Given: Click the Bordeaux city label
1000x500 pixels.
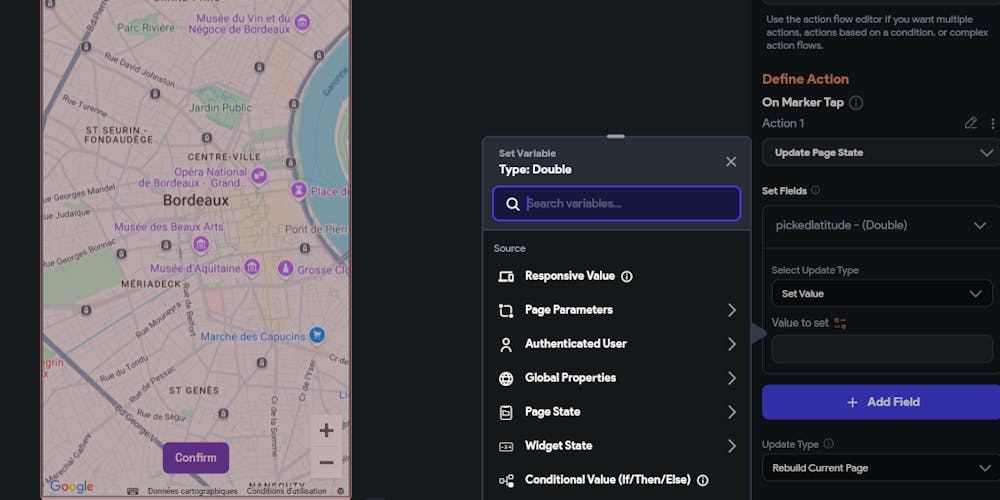Looking at the screenshot, I should click(196, 201).
